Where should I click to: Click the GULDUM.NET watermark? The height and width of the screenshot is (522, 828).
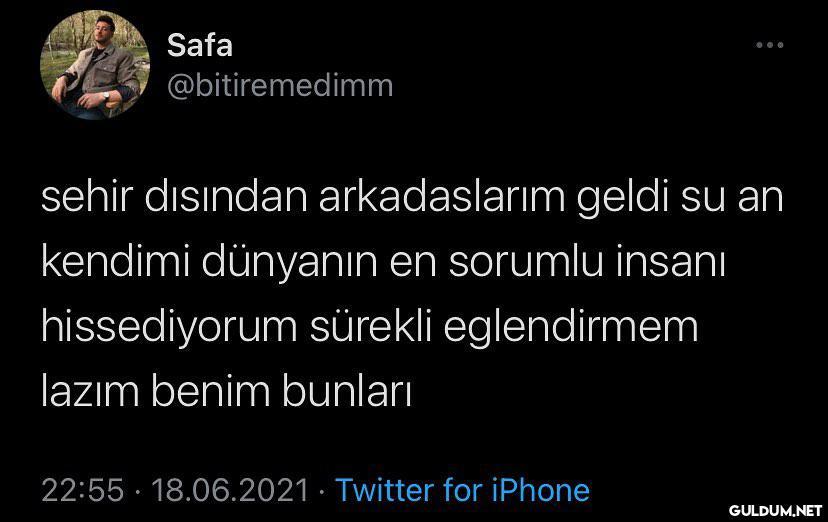775,510
